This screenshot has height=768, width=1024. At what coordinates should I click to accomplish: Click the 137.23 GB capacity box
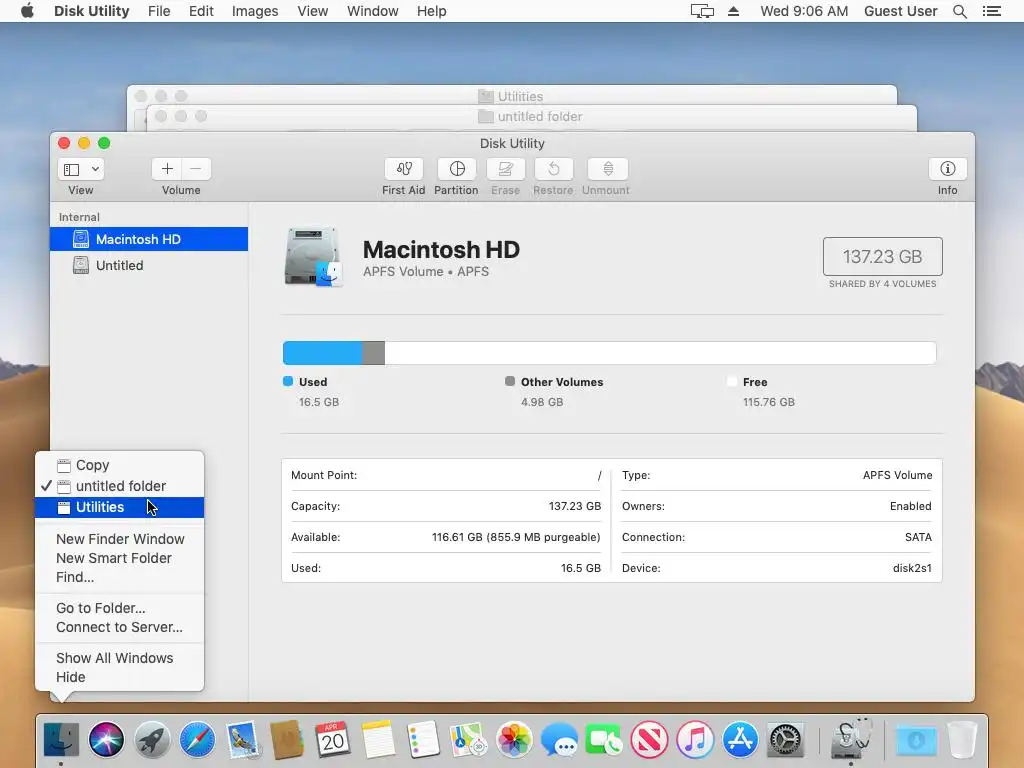pyautogui.click(x=882, y=256)
